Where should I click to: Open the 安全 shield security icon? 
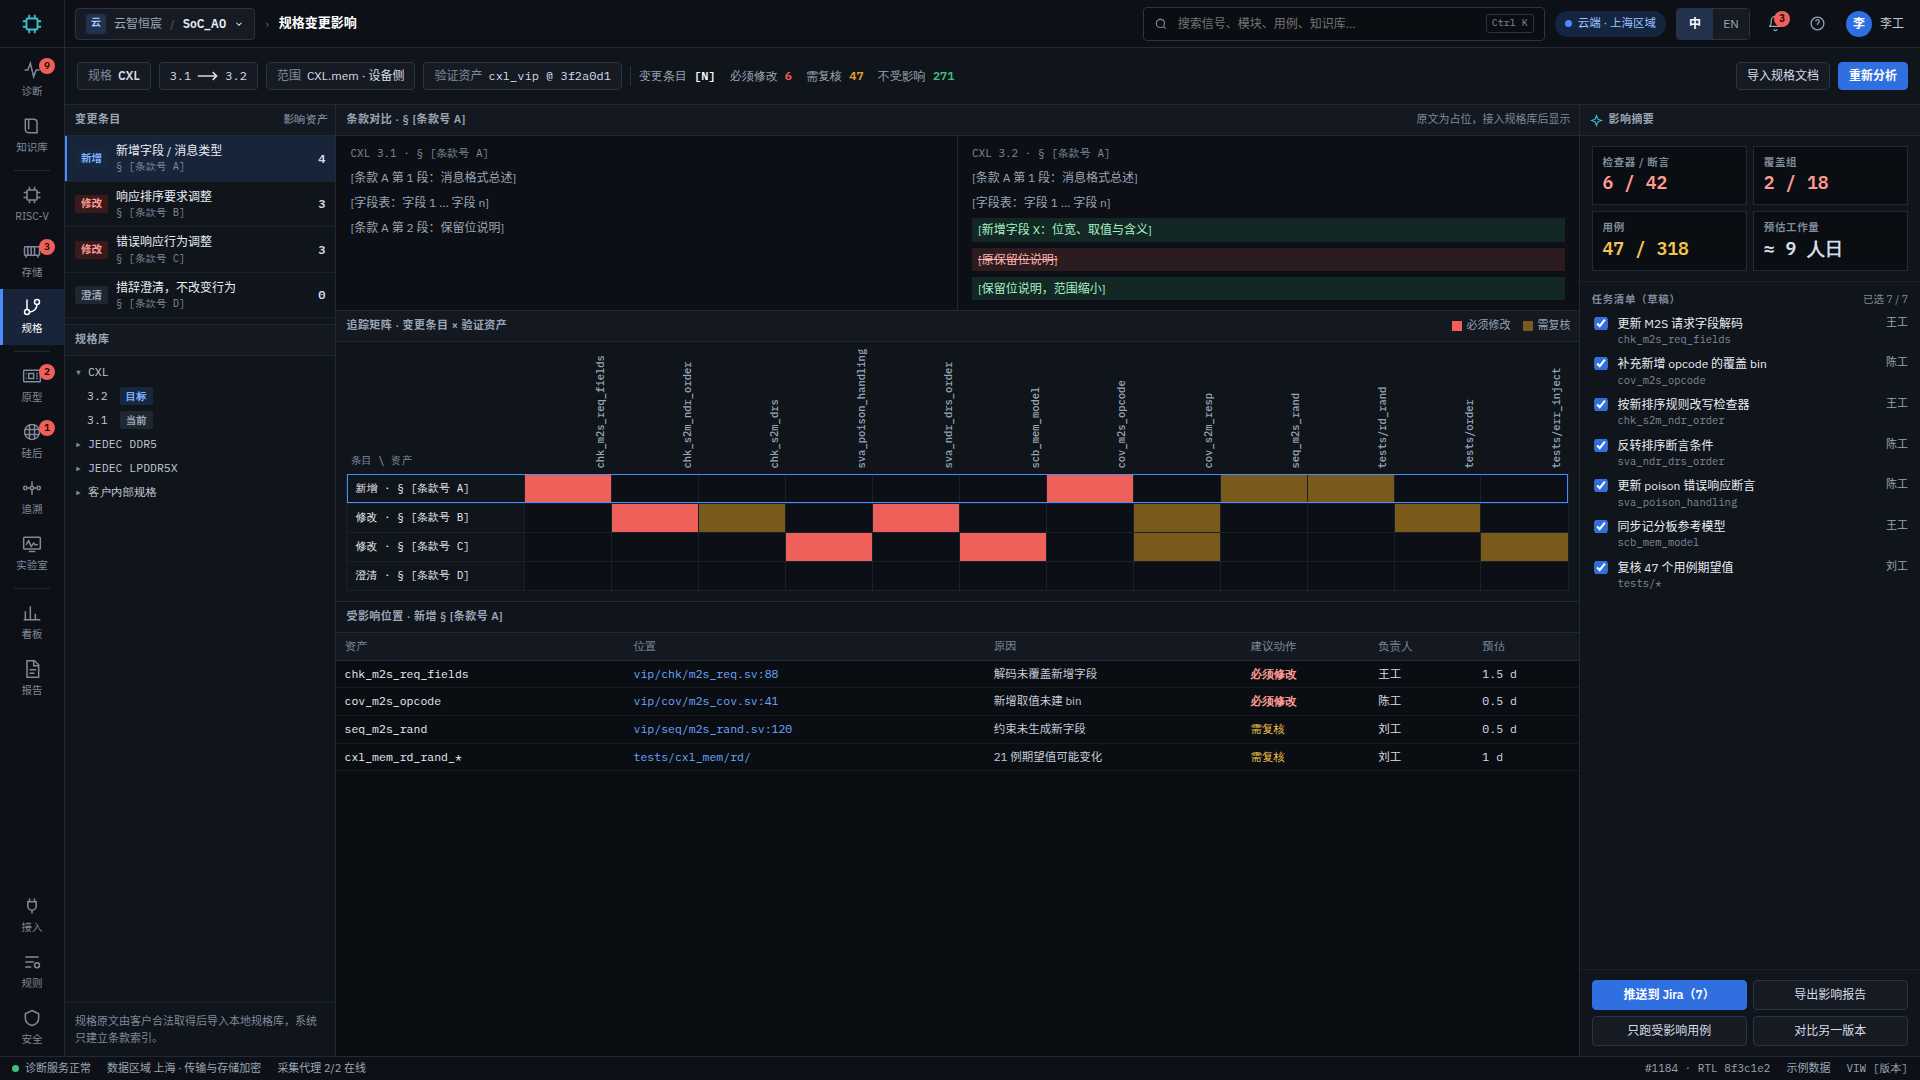coord(32,1026)
